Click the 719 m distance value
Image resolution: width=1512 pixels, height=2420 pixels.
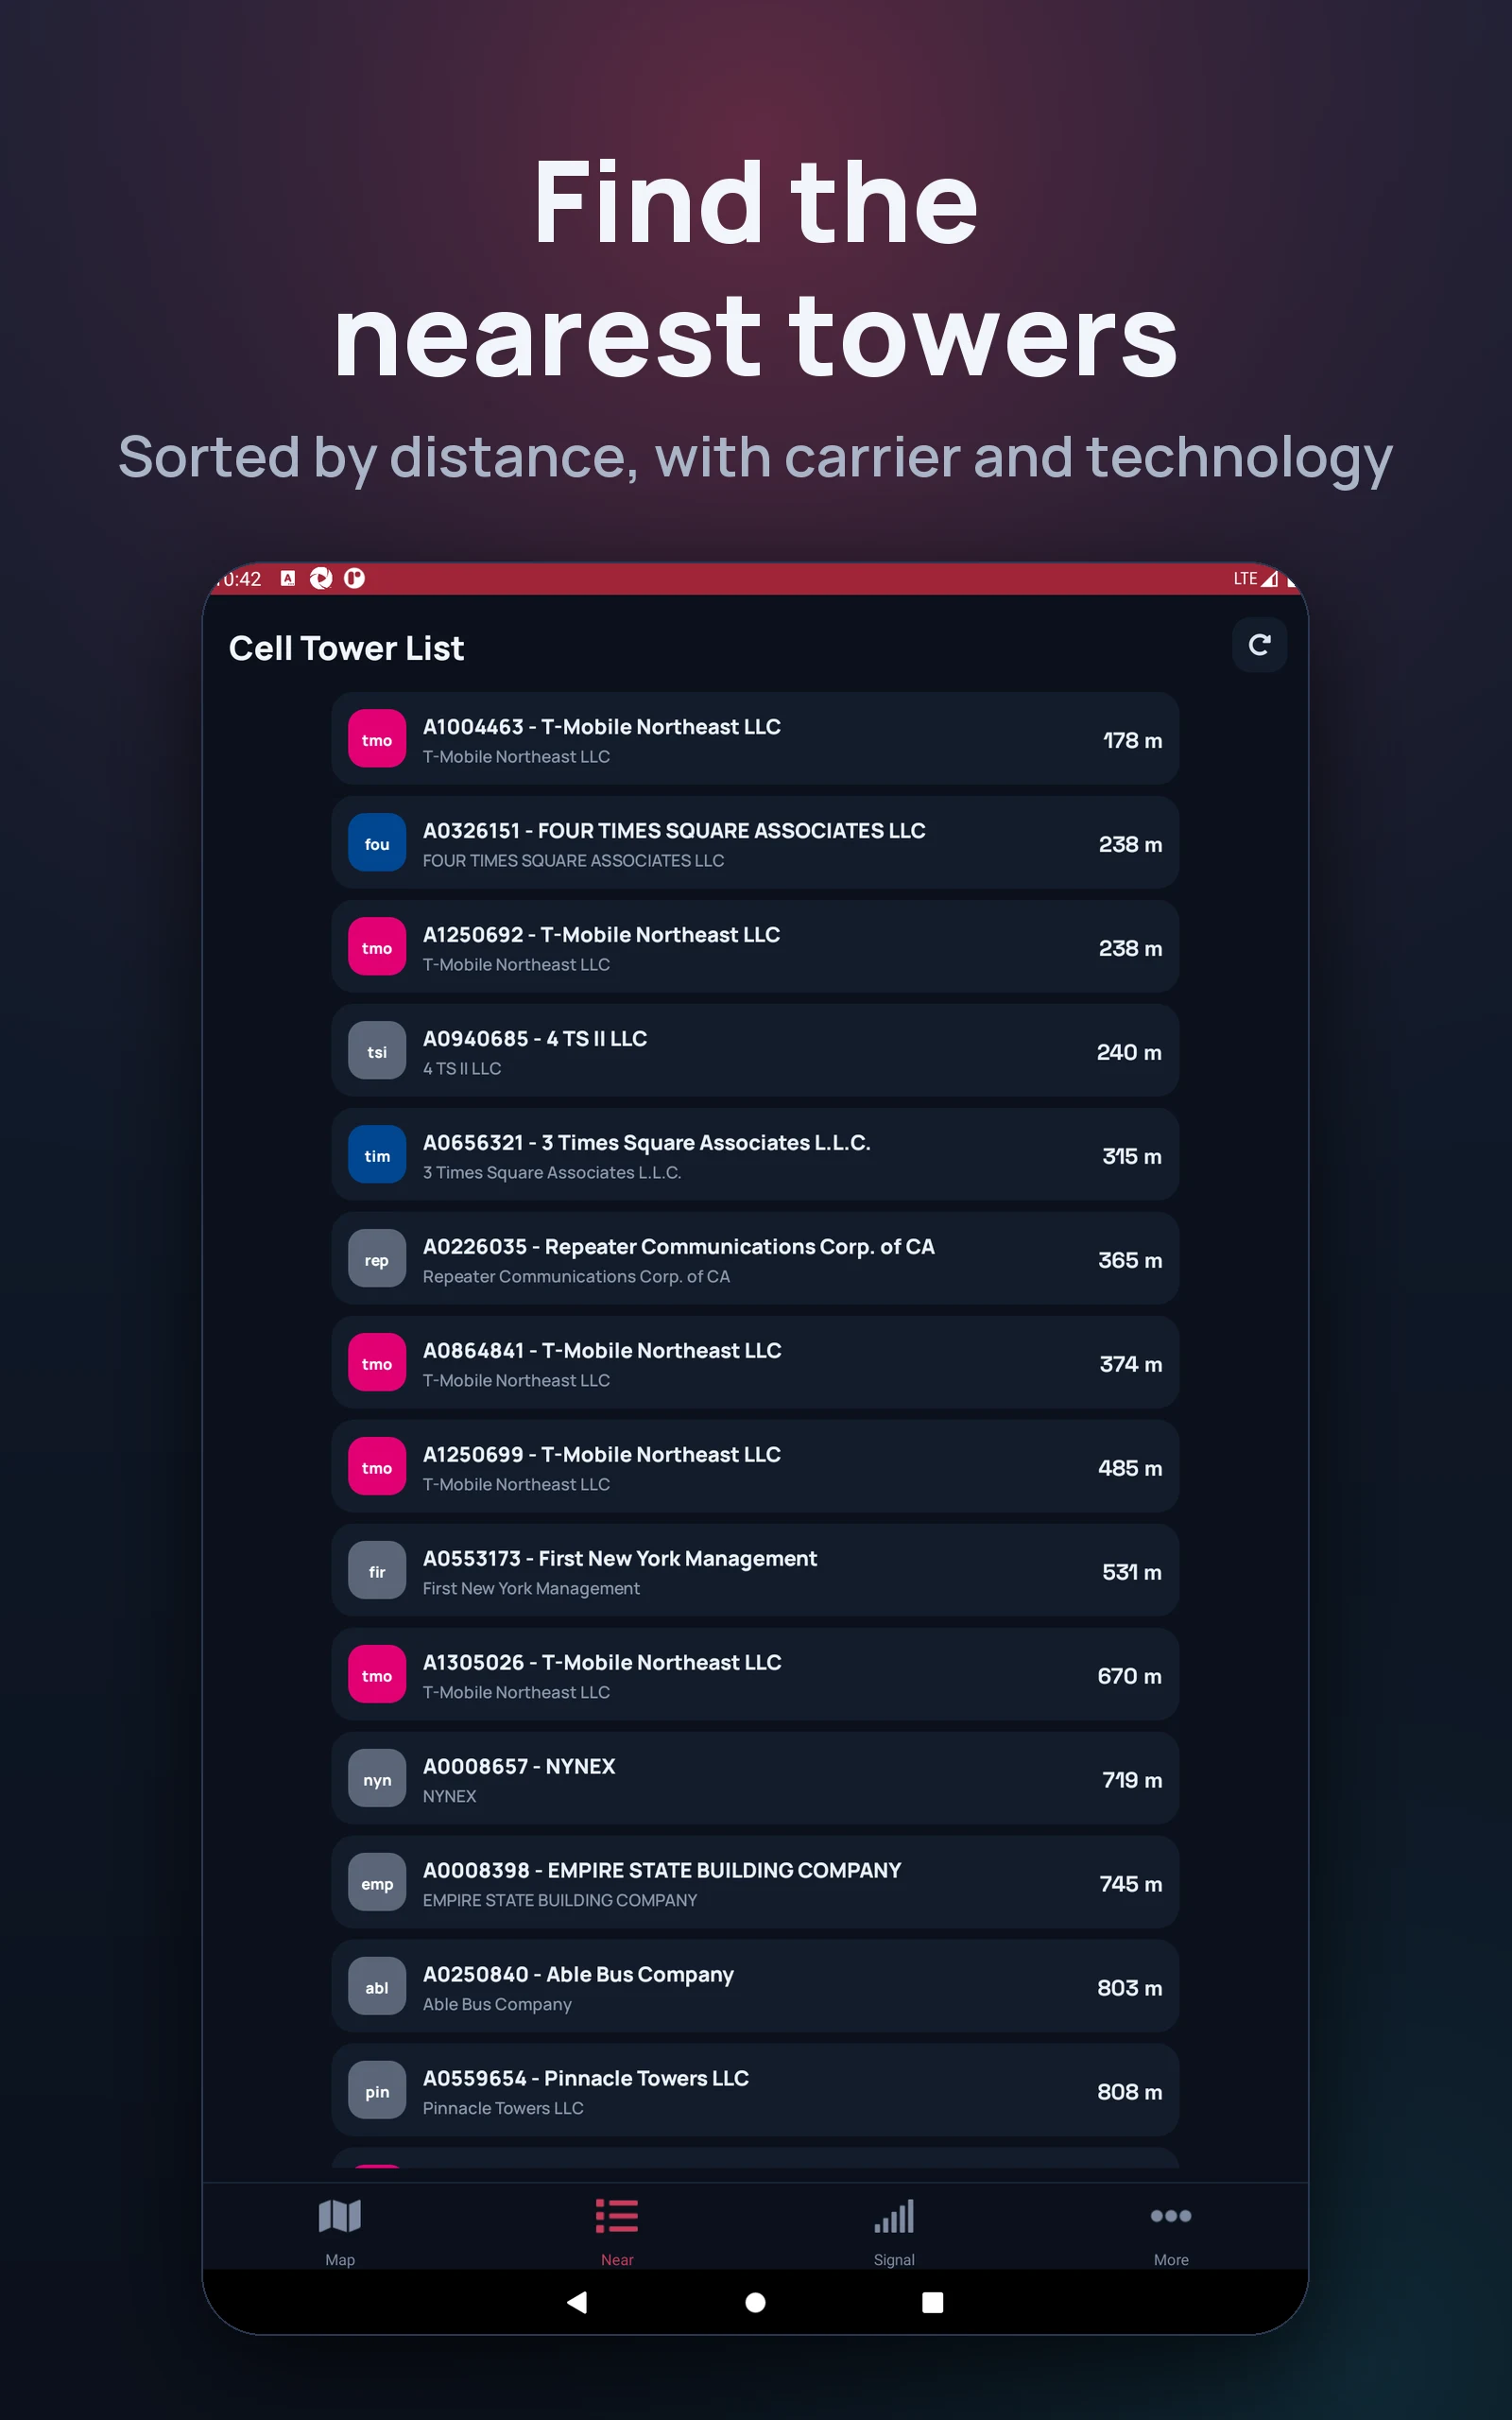point(1132,1780)
